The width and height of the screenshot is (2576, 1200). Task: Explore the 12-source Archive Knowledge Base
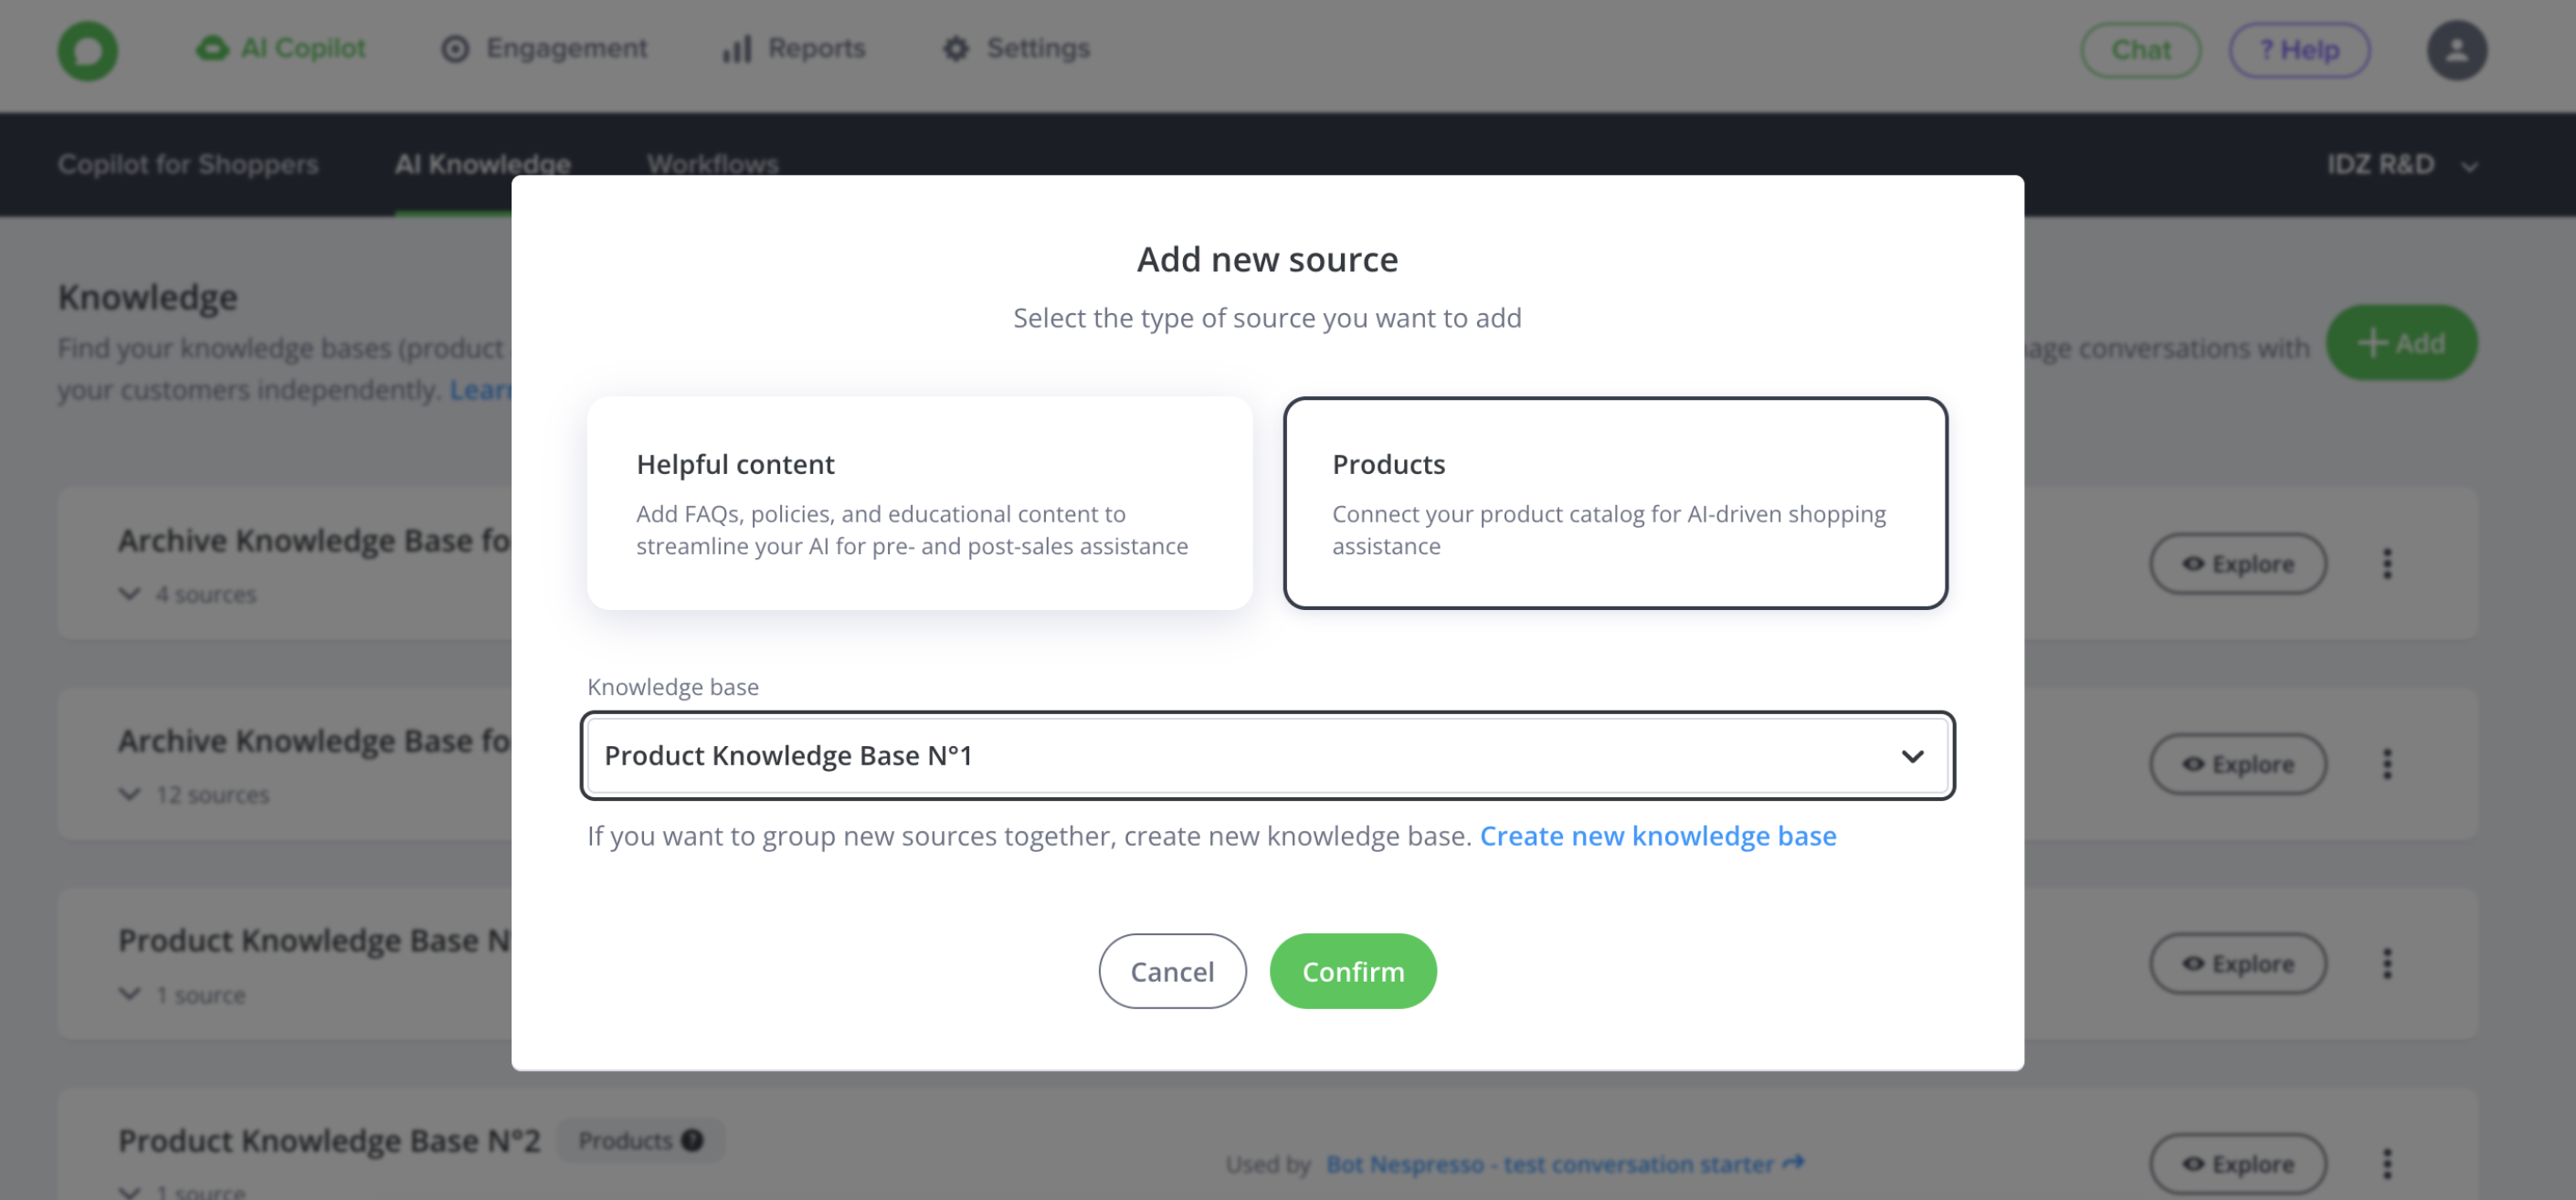[2238, 764]
